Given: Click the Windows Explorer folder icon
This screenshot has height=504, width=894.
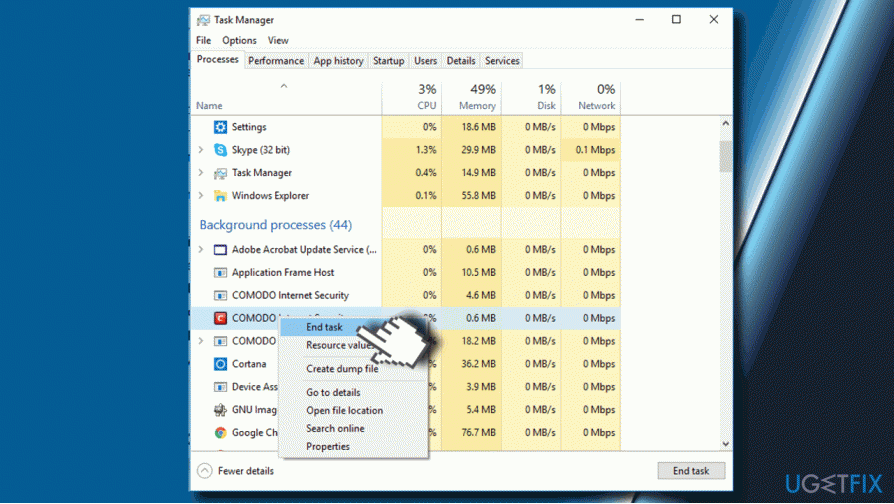Looking at the screenshot, I should coord(220,196).
